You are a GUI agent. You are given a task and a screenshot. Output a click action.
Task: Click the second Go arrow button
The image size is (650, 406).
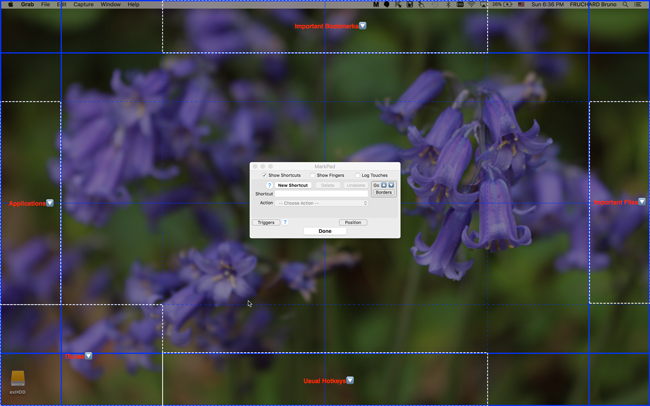tap(392, 185)
